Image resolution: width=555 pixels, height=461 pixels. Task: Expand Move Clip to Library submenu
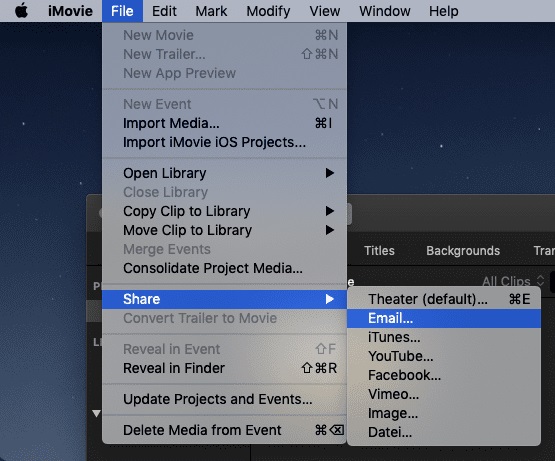pyautogui.click(x=224, y=230)
